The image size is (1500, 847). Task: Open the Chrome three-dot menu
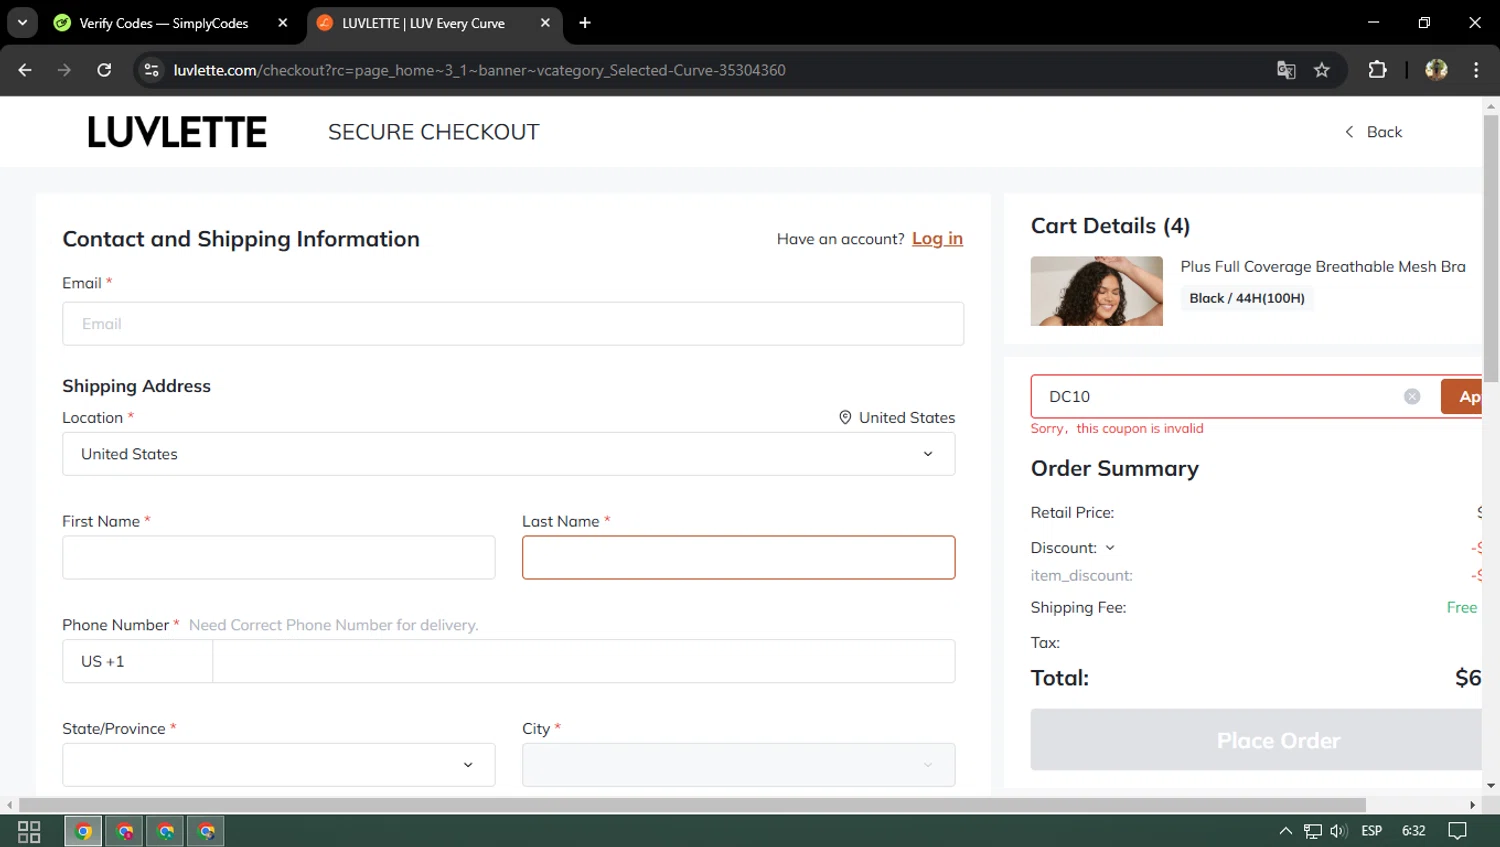tap(1476, 70)
